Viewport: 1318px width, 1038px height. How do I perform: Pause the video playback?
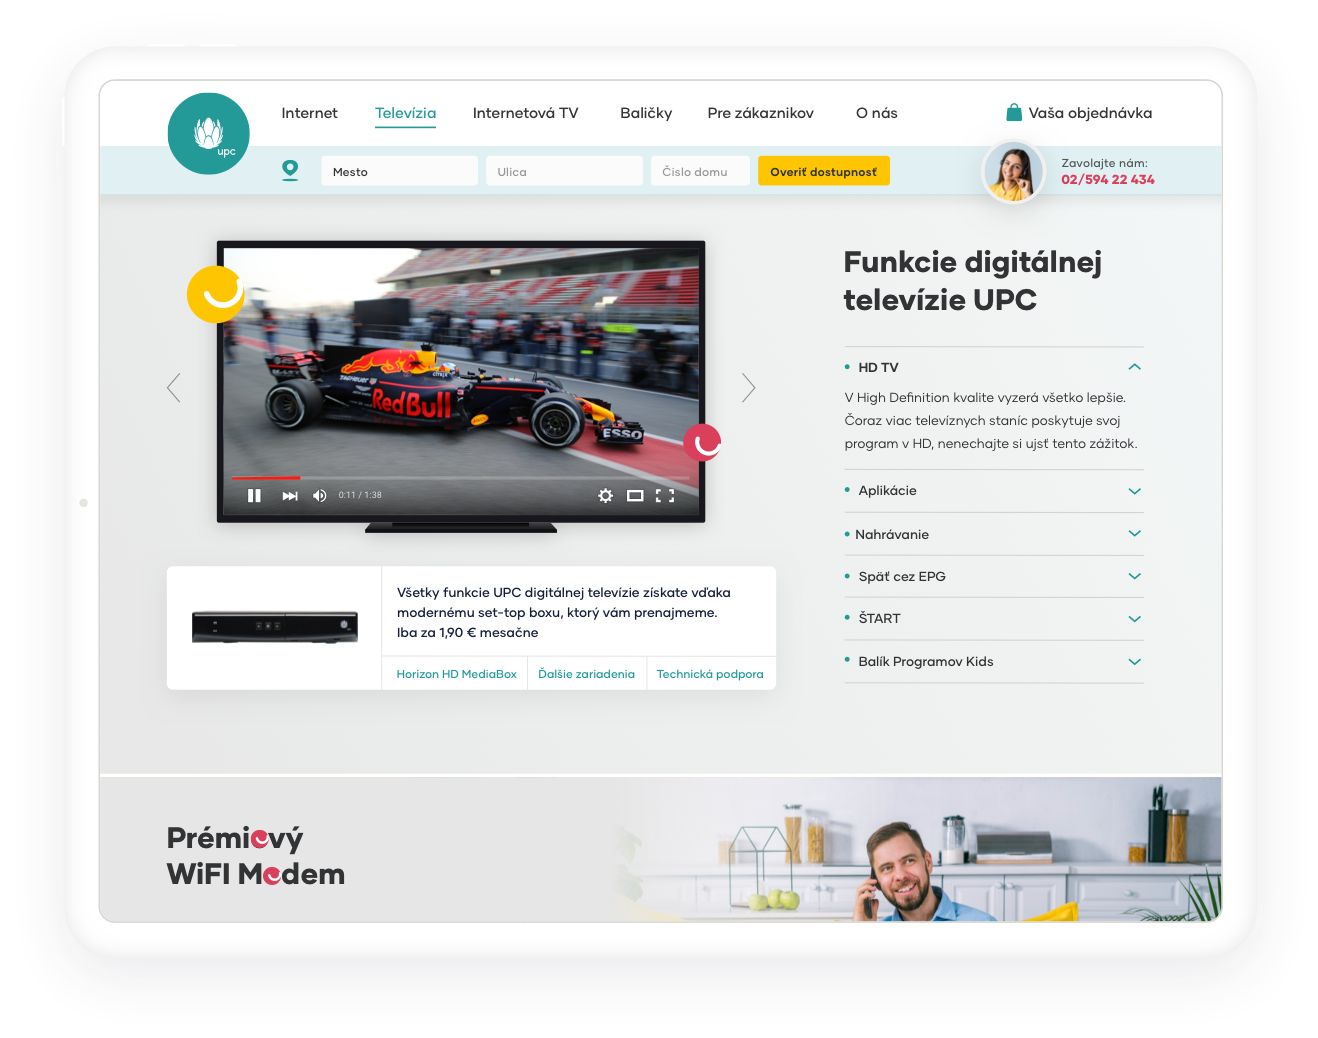[x=254, y=495]
